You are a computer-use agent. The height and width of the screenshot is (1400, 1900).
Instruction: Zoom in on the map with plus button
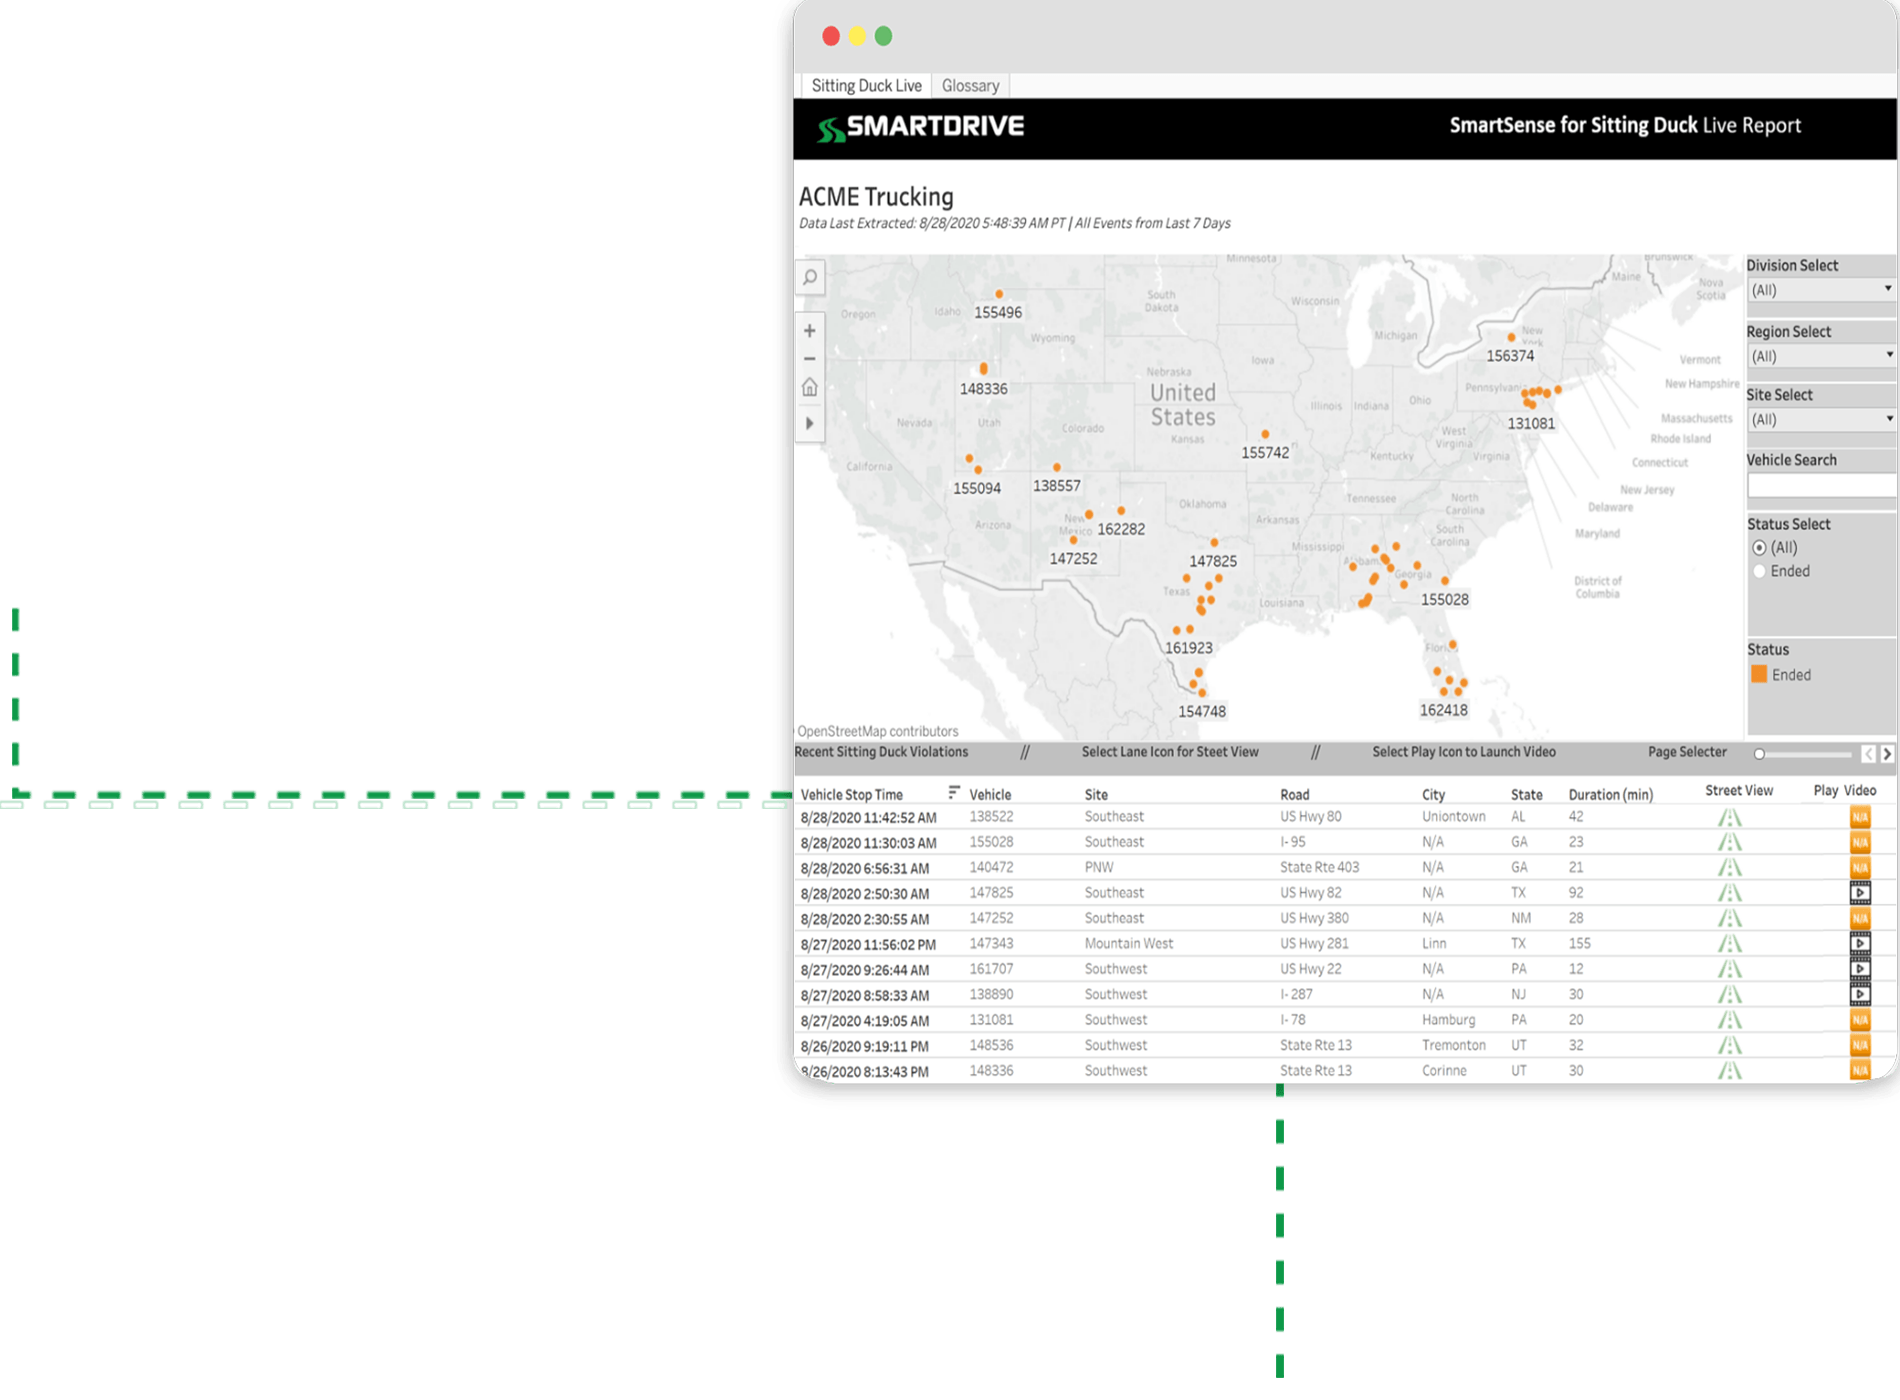(810, 331)
